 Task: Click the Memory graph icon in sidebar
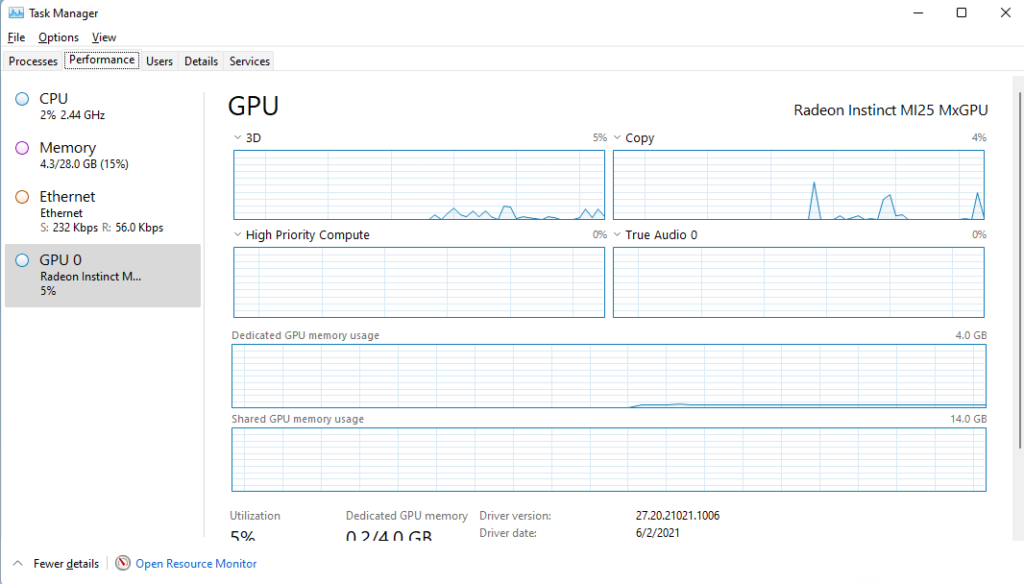pyautogui.click(x=21, y=148)
